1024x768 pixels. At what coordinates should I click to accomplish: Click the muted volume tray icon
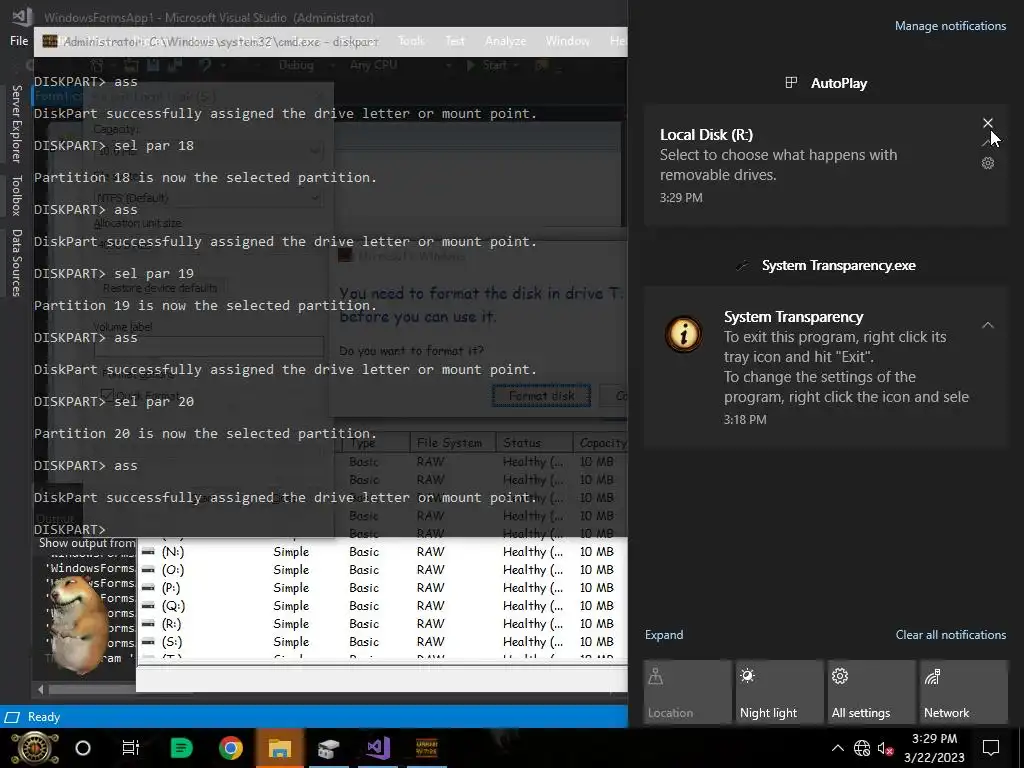[x=886, y=748]
